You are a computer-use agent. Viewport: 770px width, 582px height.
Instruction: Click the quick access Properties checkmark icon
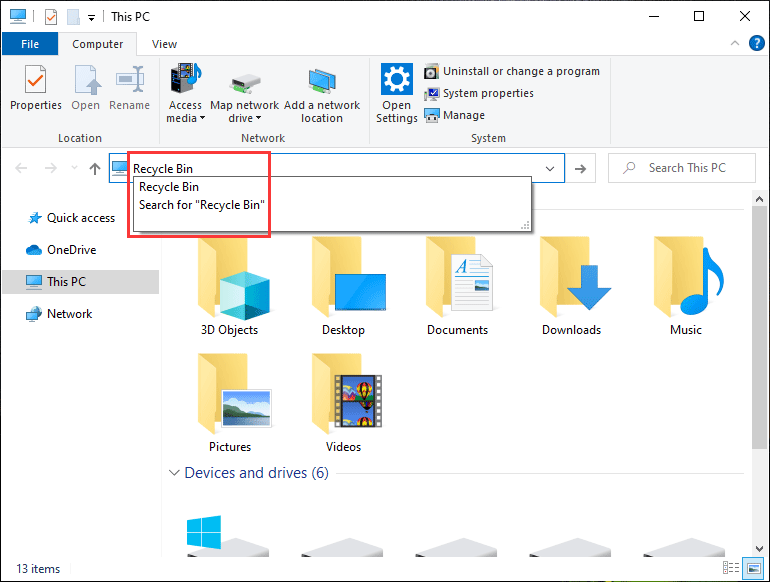(51, 17)
